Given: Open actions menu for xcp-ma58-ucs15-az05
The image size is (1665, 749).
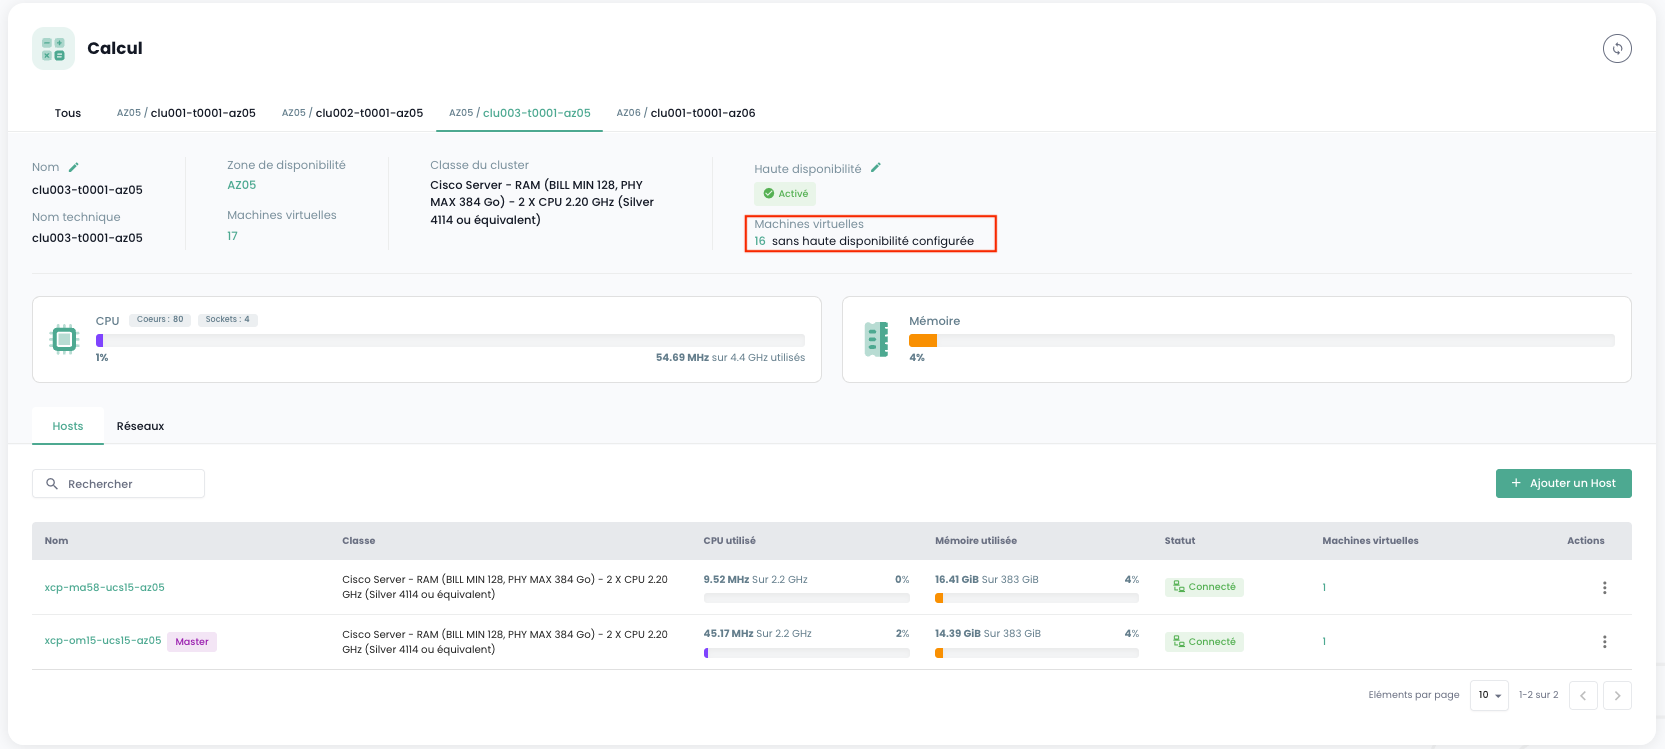Looking at the screenshot, I should tap(1604, 588).
